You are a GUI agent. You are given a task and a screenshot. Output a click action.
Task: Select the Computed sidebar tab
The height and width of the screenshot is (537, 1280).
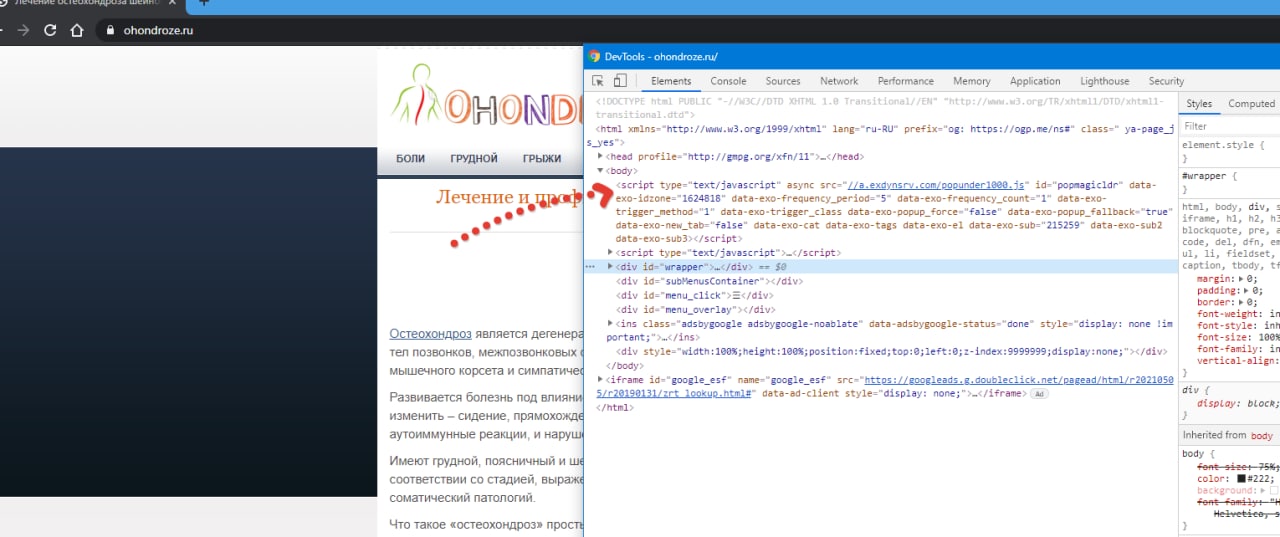pyautogui.click(x=1251, y=104)
